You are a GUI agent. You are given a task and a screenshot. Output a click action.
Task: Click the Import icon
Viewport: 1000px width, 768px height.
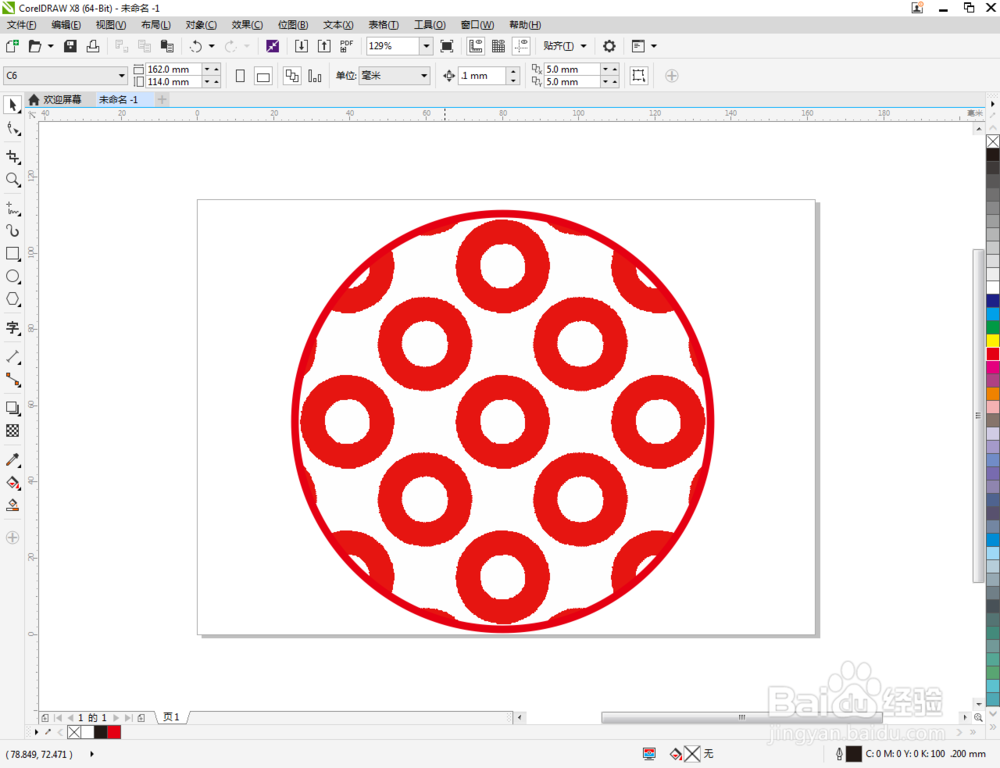301,46
